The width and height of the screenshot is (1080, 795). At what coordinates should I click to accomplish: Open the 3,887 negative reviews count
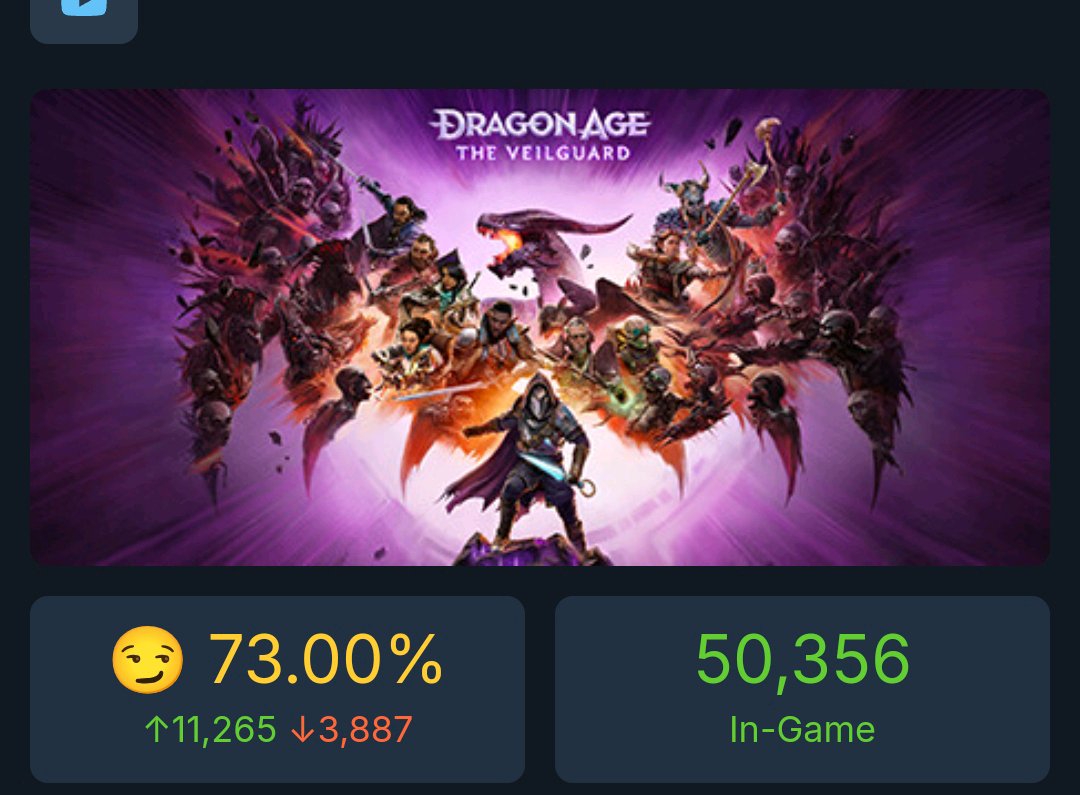[365, 729]
